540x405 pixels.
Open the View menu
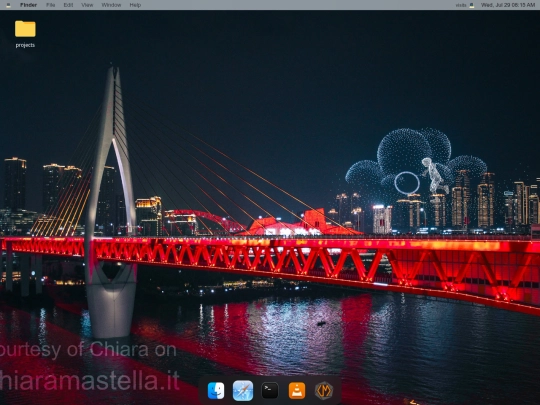click(x=87, y=5)
